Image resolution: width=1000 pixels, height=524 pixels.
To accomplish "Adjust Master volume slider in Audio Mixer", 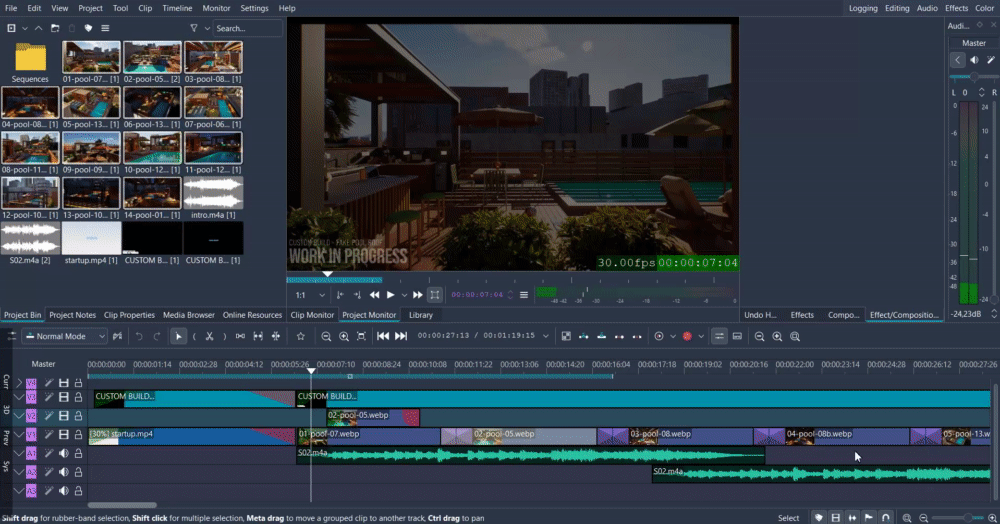I will point(973,76).
